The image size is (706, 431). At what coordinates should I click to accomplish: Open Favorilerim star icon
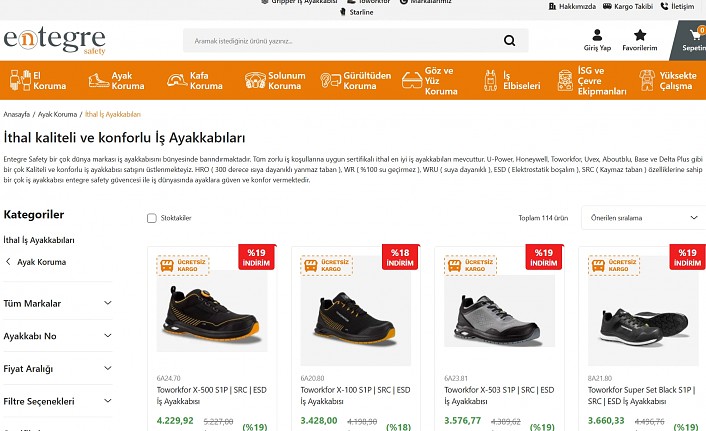click(639, 36)
